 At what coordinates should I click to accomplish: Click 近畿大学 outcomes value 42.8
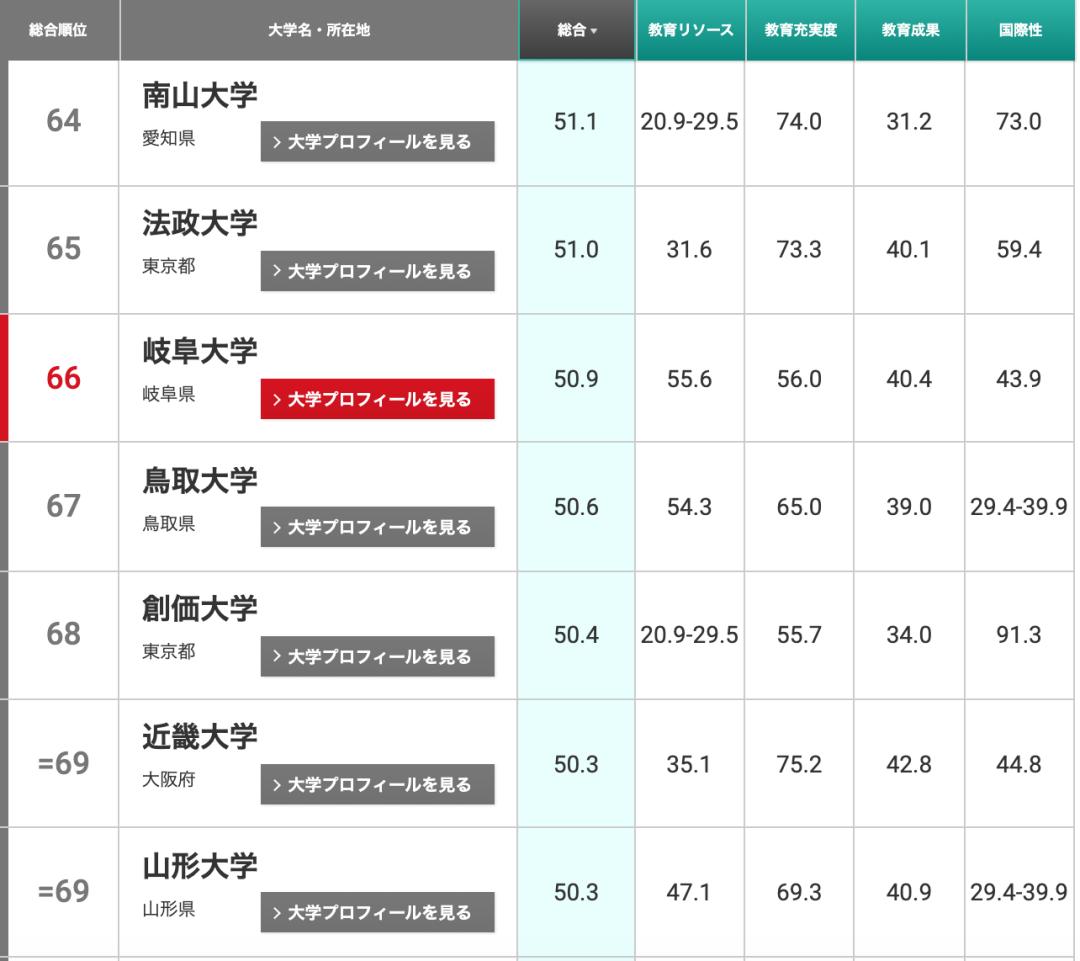[x=909, y=764]
